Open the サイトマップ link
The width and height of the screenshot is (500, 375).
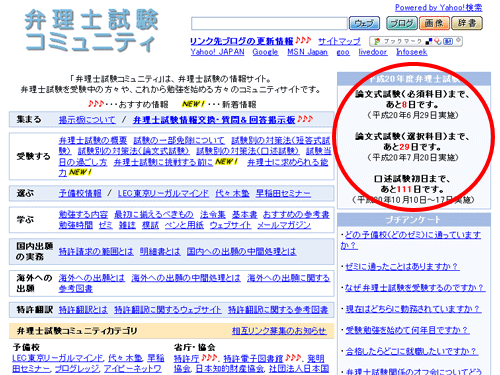coord(339,41)
